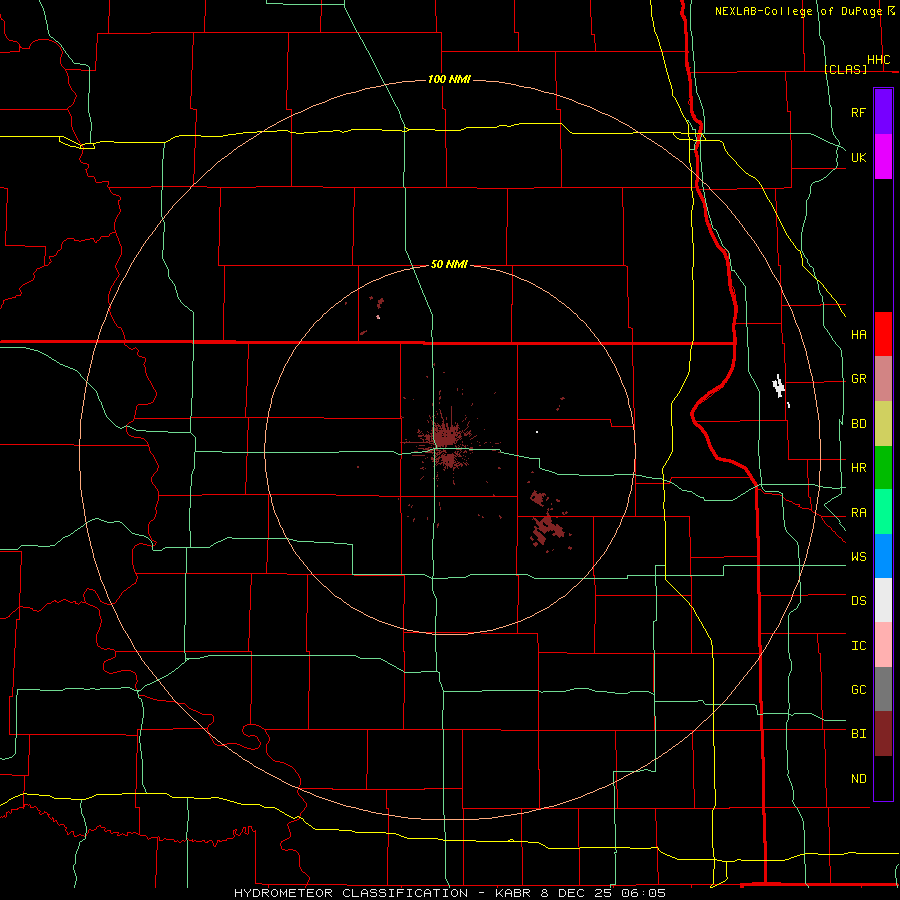Select the salmon GR legend swatch
The height and width of the screenshot is (900, 900).
pyautogui.click(x=883, y=379)
